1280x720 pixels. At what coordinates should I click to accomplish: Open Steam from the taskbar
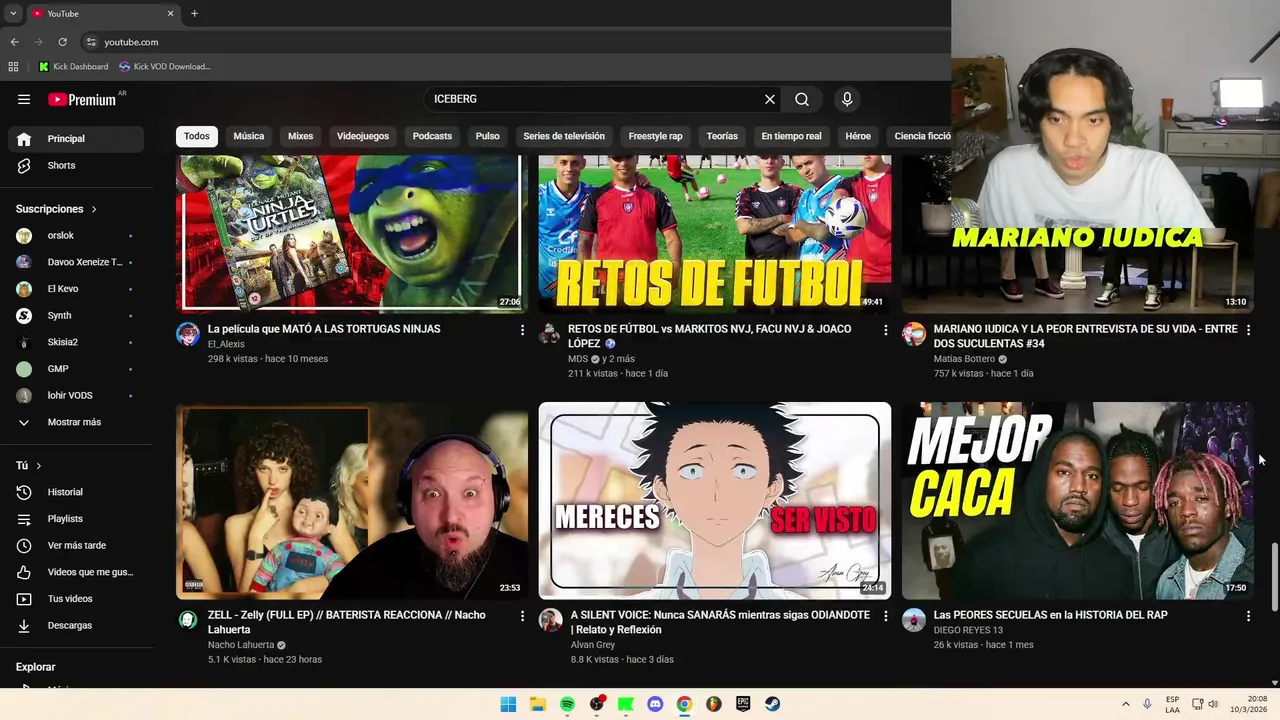772,704
